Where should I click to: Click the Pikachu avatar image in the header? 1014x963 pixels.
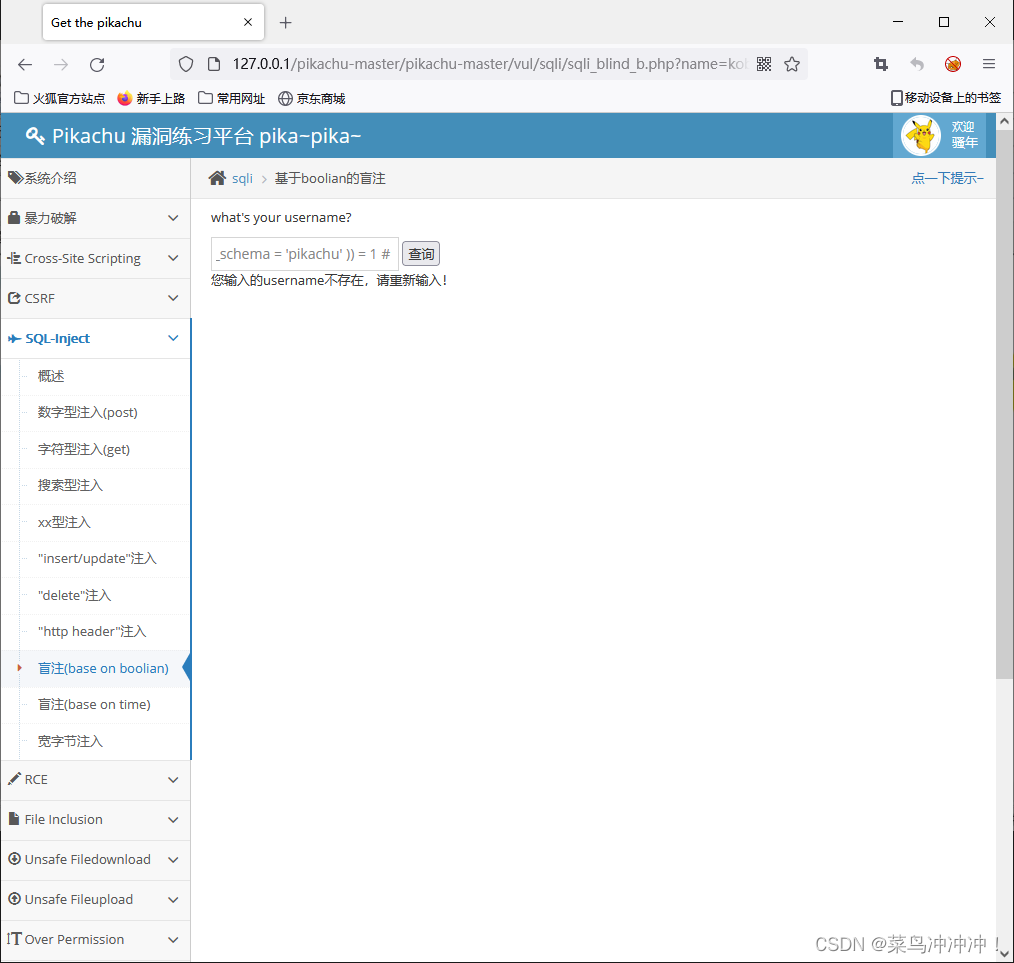[x=921, y=136]
